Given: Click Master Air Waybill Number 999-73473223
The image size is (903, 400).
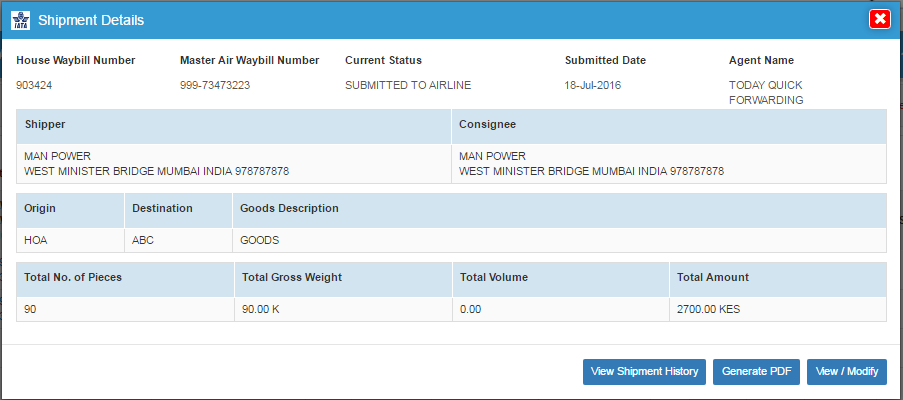Looking at the screenshot, I should 215,85.
